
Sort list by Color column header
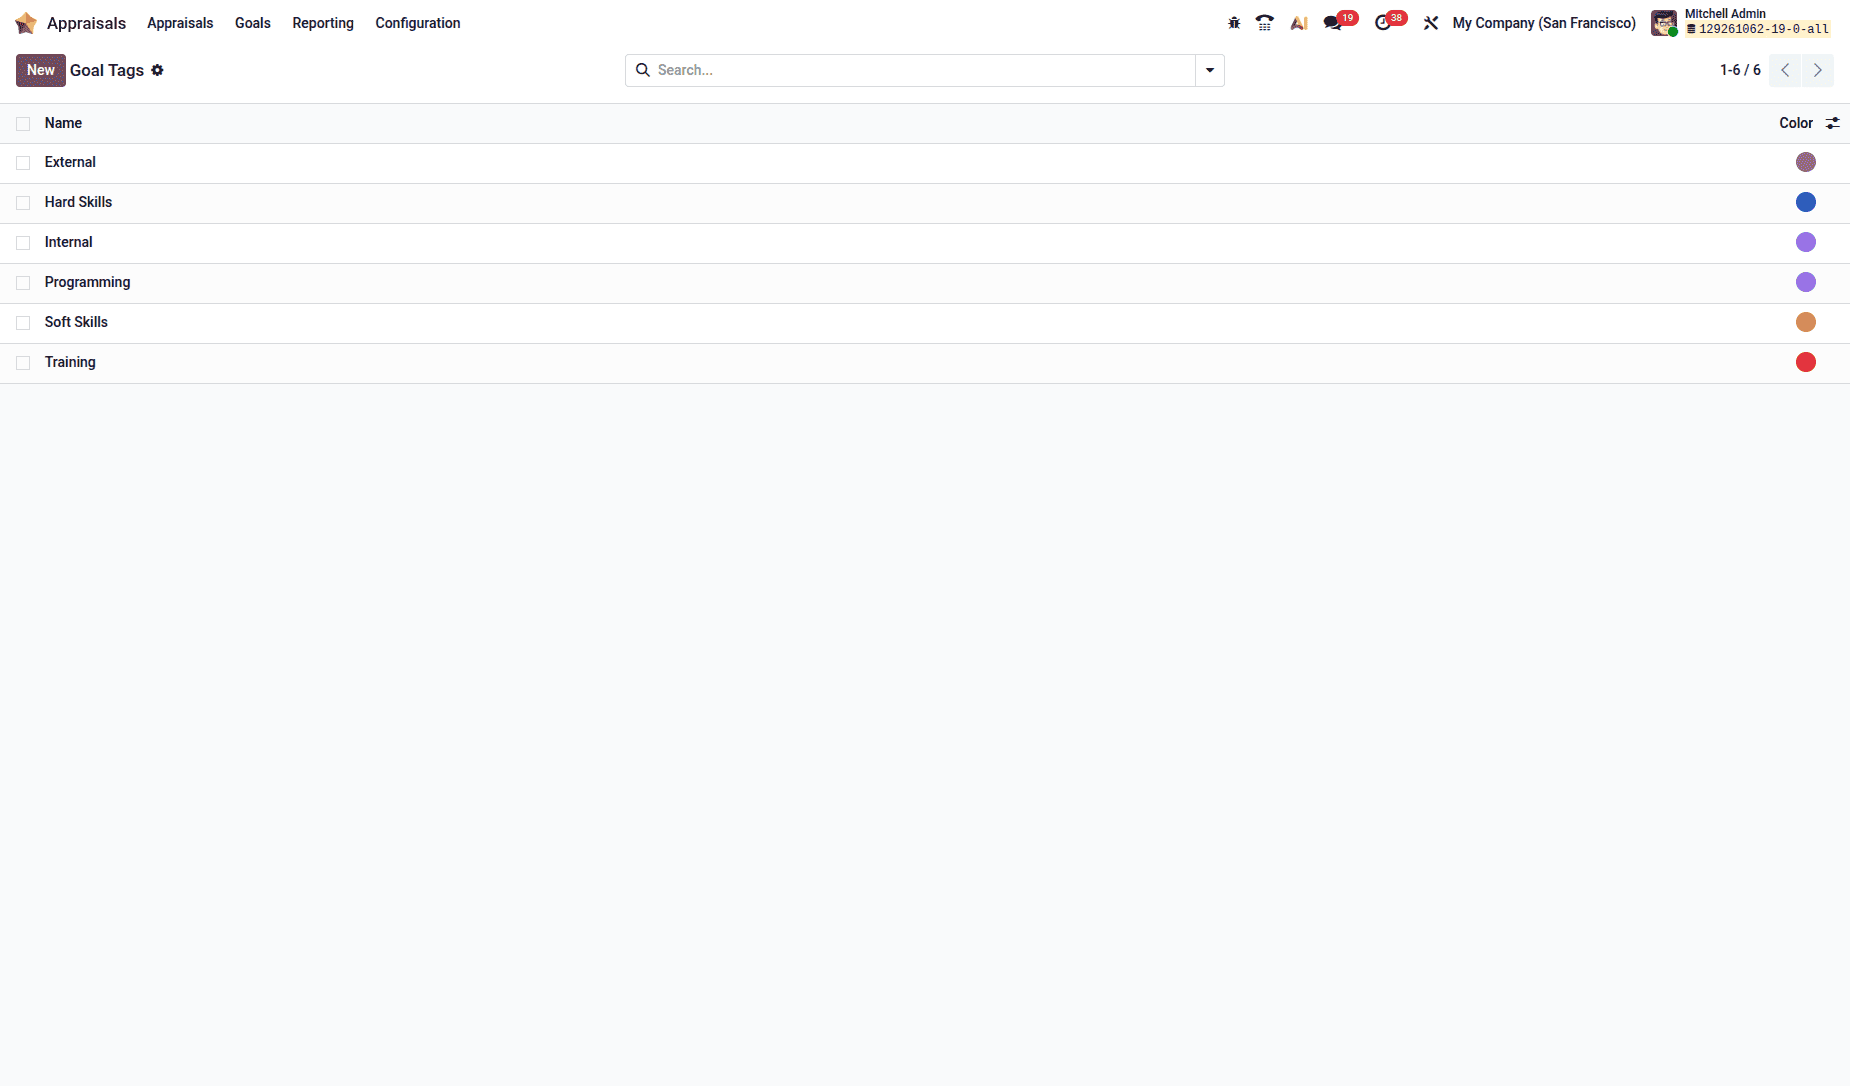click(x=1796, y=123)
